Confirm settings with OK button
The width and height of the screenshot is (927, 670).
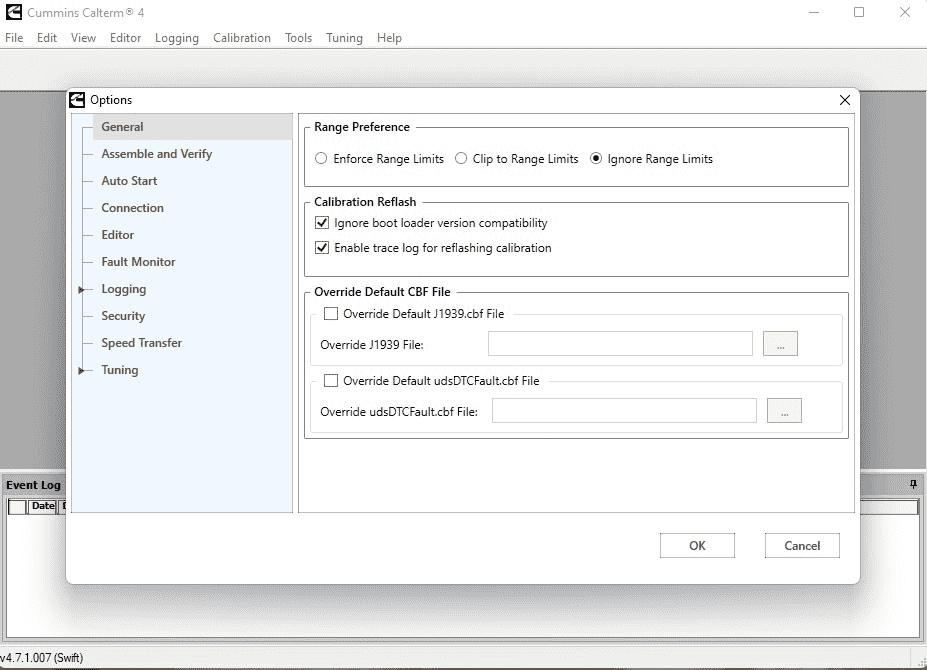pos(697,545)
